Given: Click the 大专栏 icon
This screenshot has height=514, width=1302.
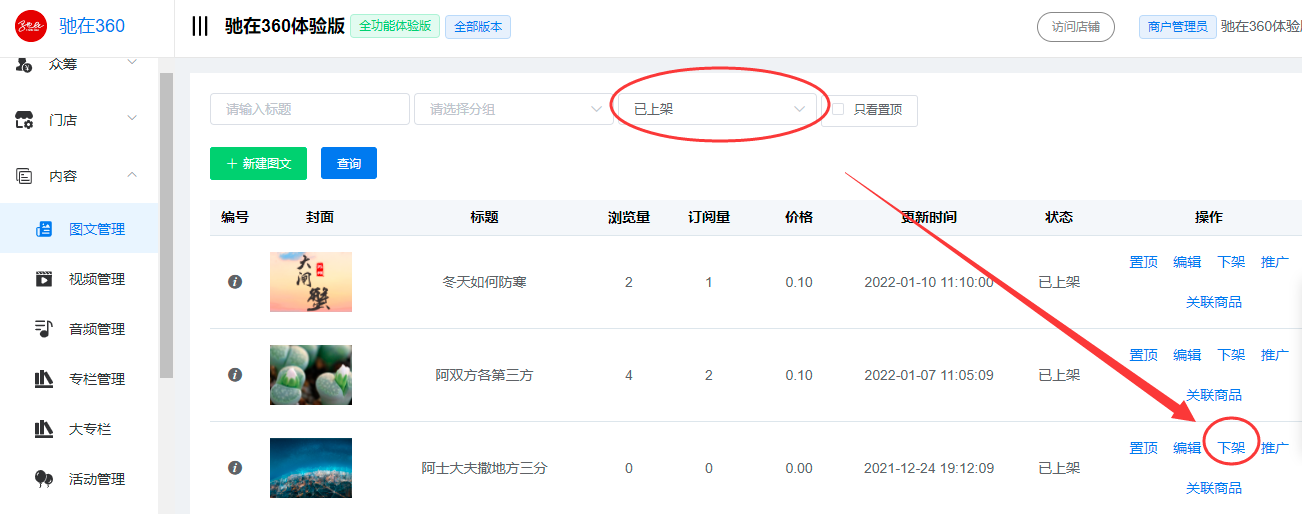Looking at the screenshot, I should pos(44,429).
